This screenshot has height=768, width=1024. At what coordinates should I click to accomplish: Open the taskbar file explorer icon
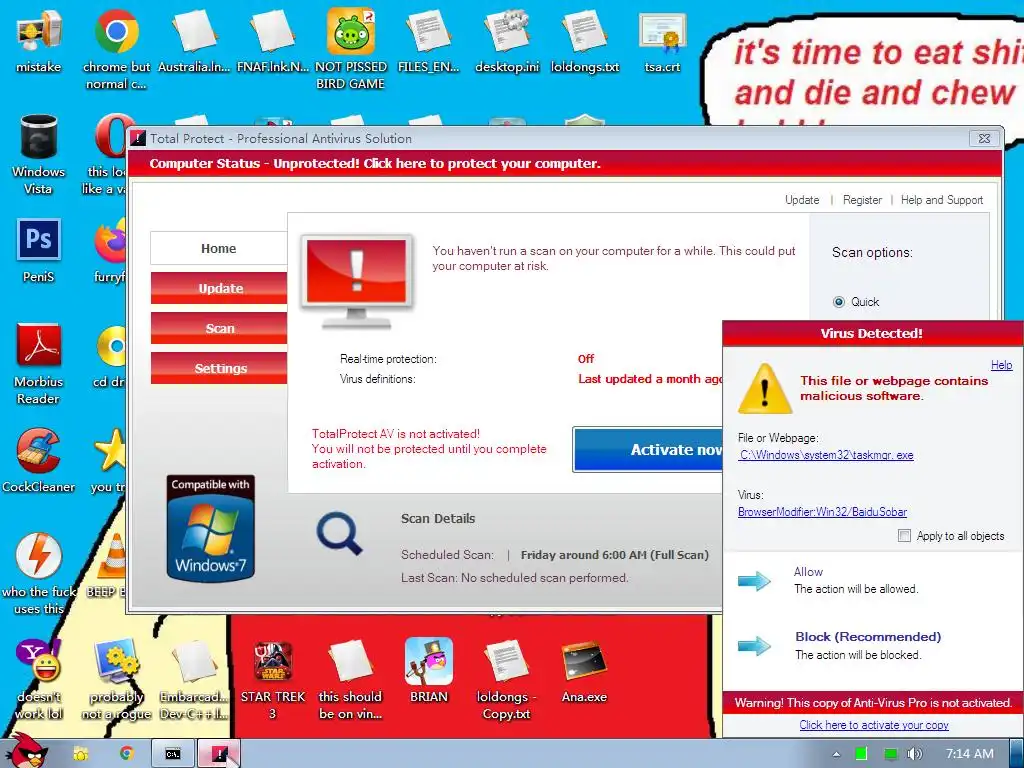point(80,754)
